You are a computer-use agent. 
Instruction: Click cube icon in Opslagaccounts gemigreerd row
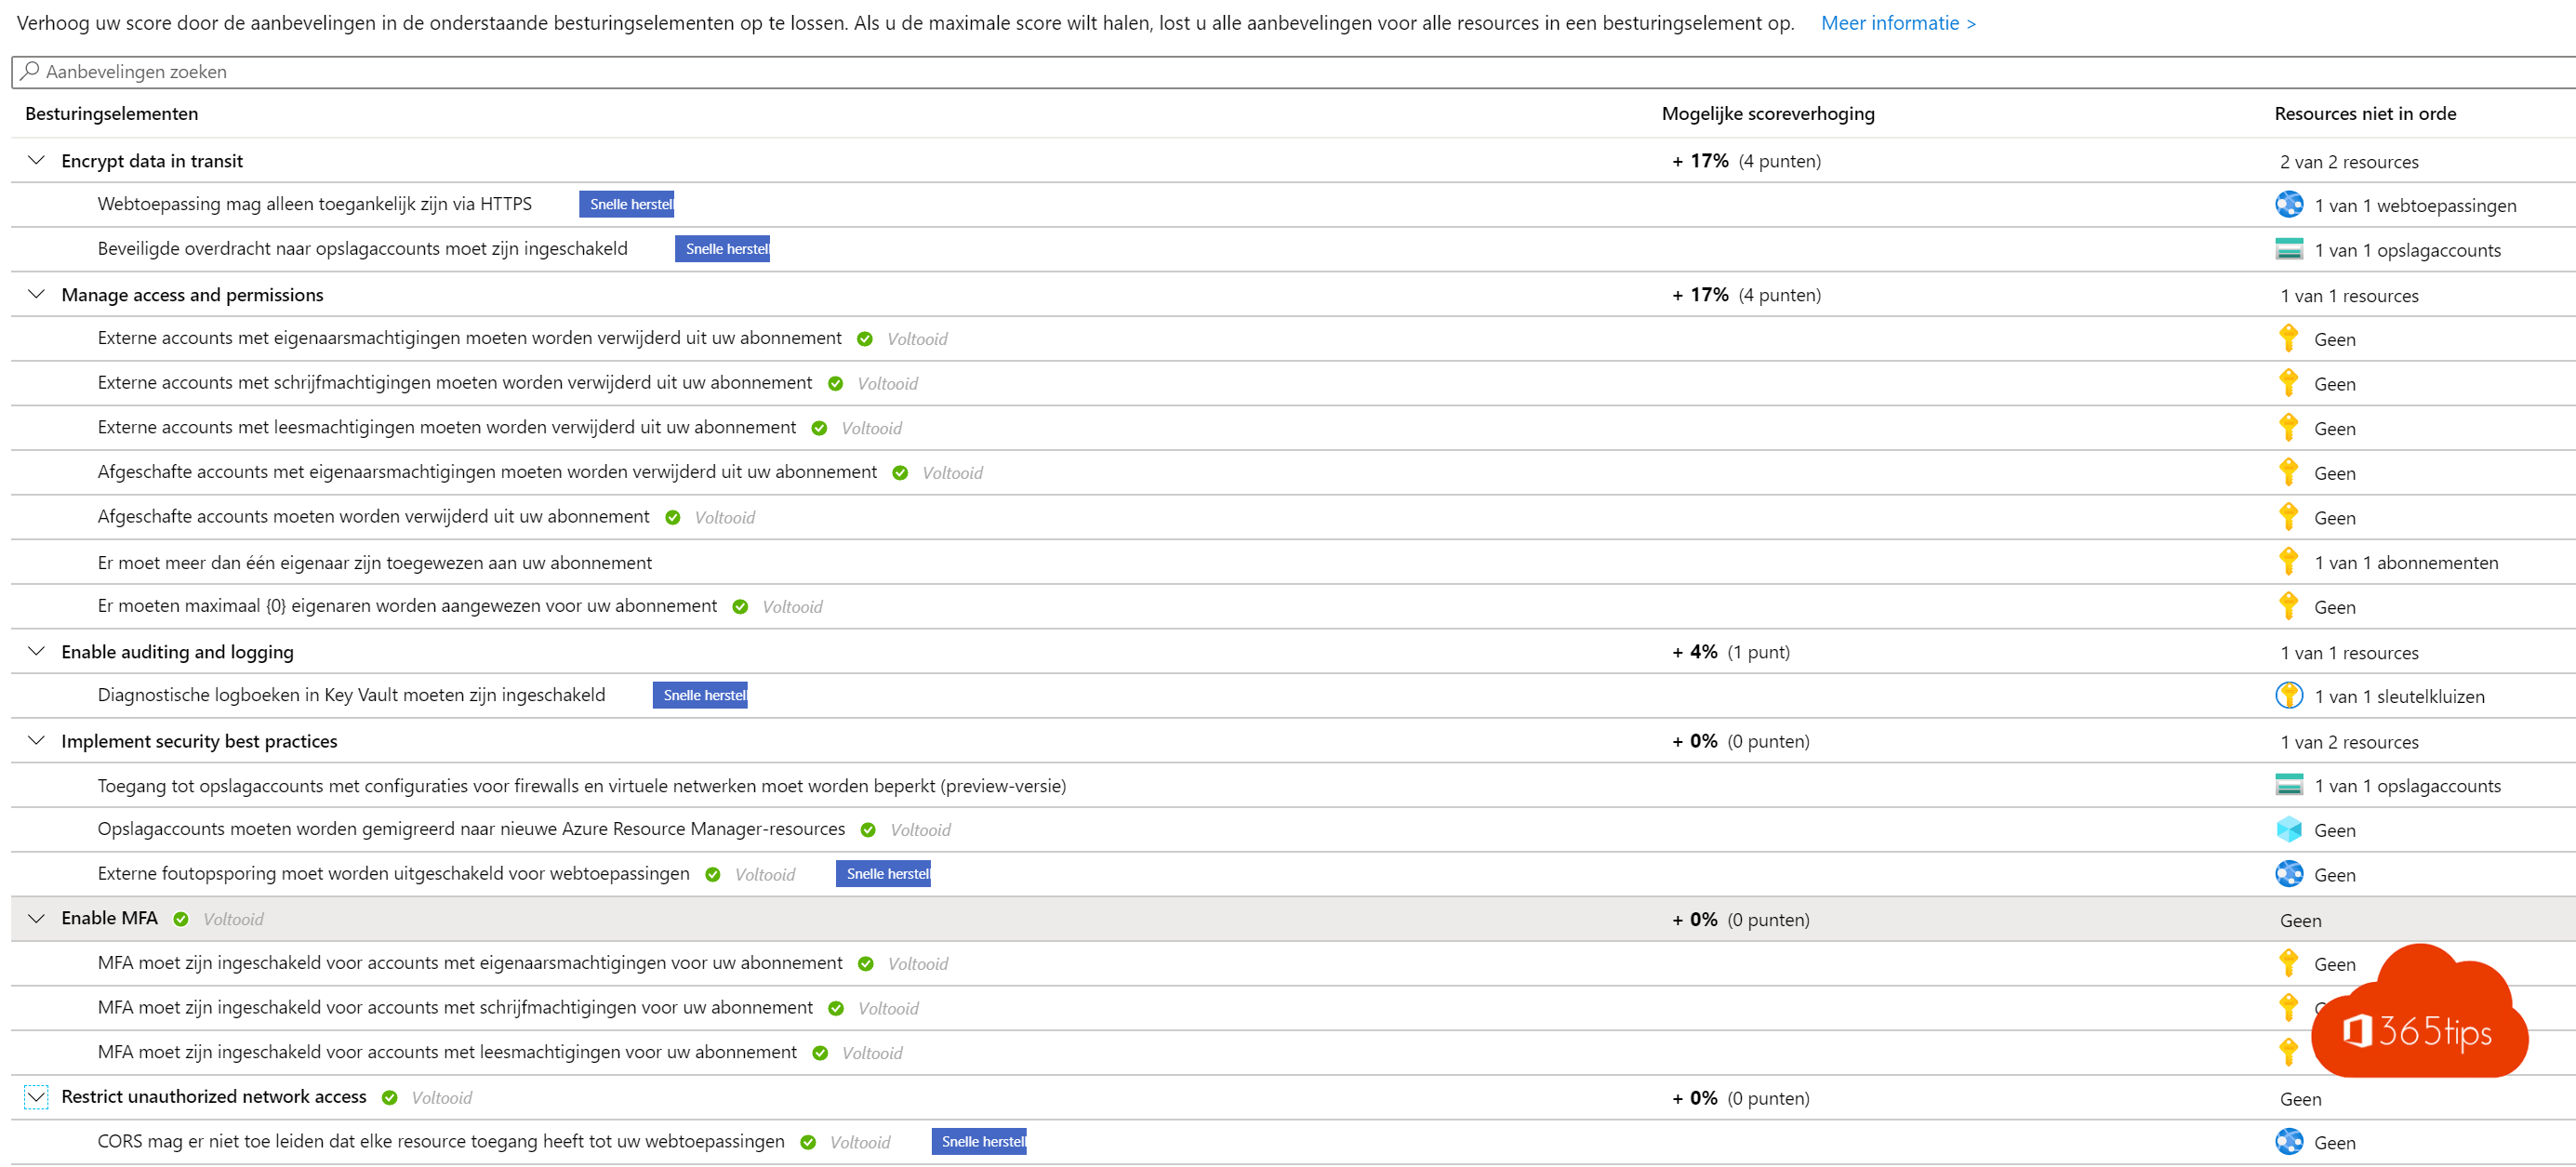pos(2288,829)
